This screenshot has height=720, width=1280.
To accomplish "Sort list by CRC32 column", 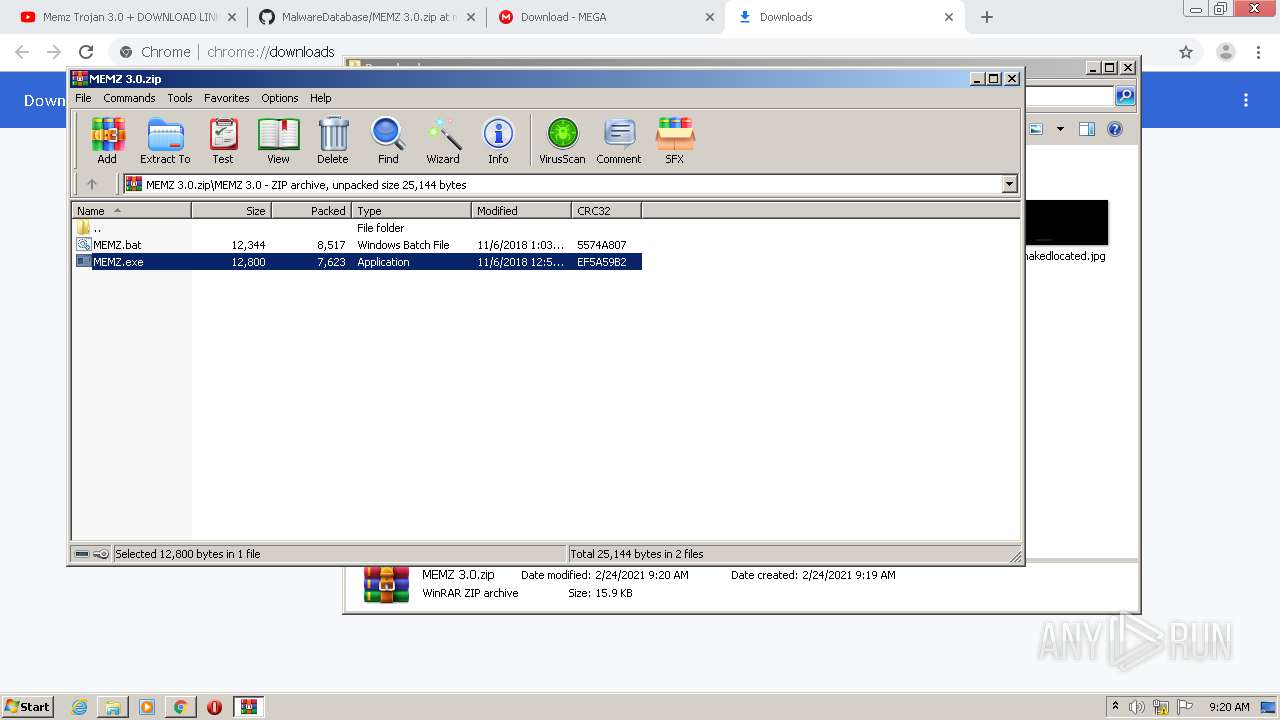I will point(606,211).
